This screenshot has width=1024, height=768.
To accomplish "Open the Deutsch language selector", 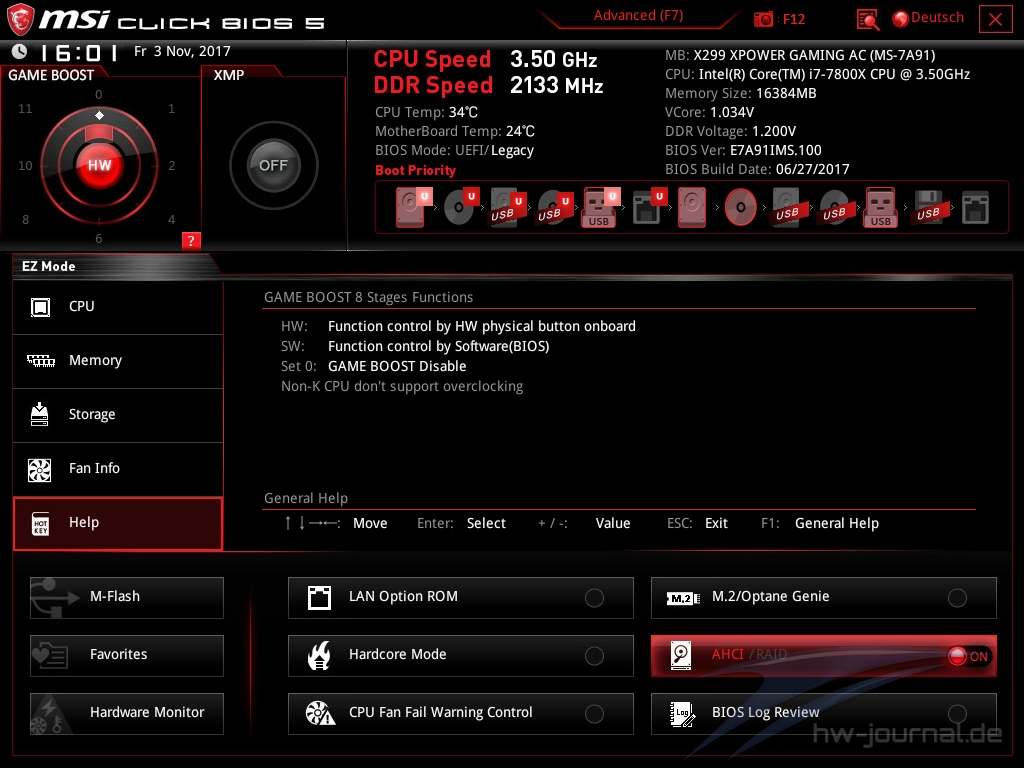I will coord(928,18).
